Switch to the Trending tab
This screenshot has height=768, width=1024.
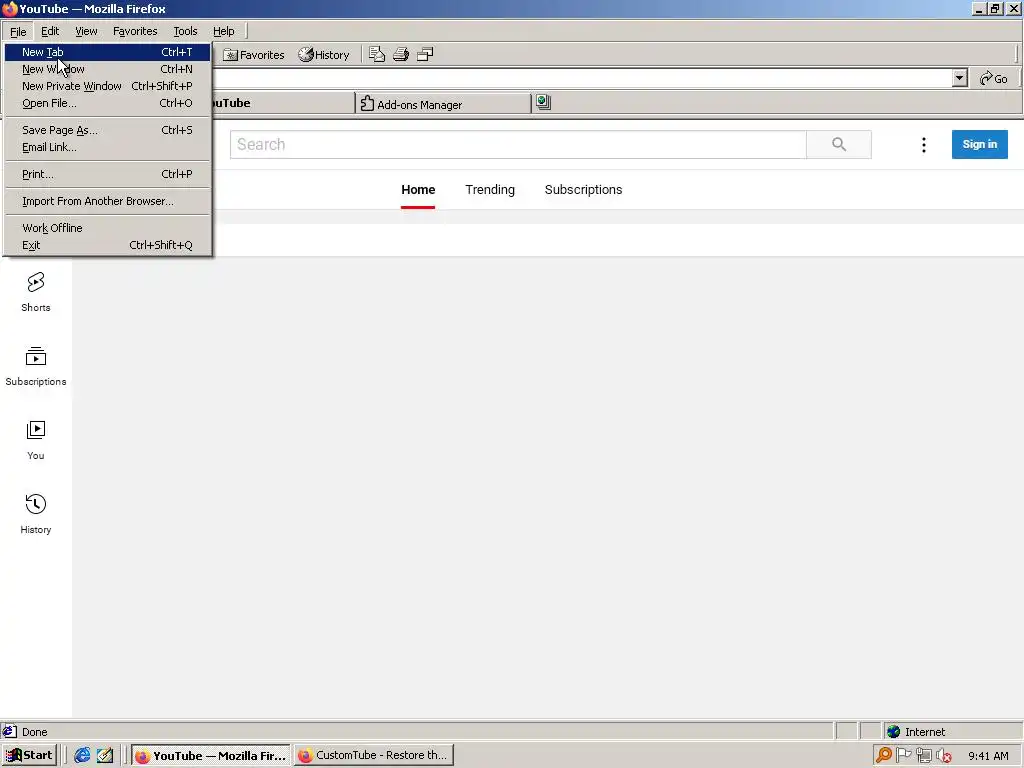coord(490,190)
